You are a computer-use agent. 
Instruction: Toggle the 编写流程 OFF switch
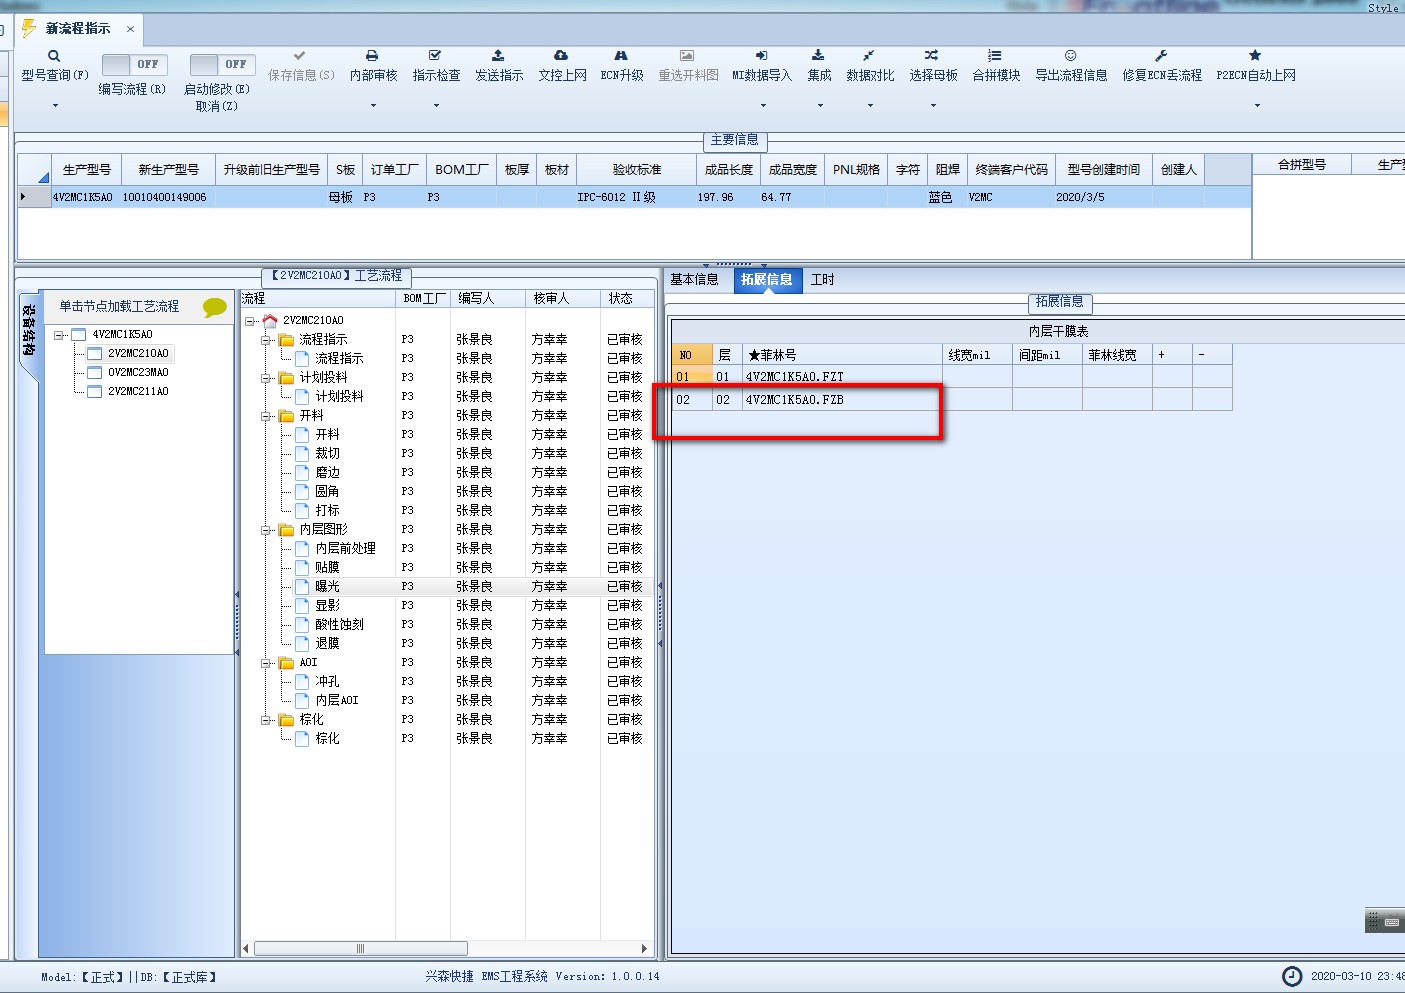[134, 64]
